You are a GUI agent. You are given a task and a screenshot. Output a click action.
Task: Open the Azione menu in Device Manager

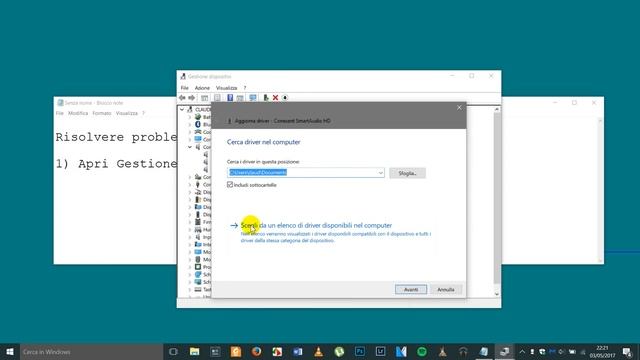202,88
